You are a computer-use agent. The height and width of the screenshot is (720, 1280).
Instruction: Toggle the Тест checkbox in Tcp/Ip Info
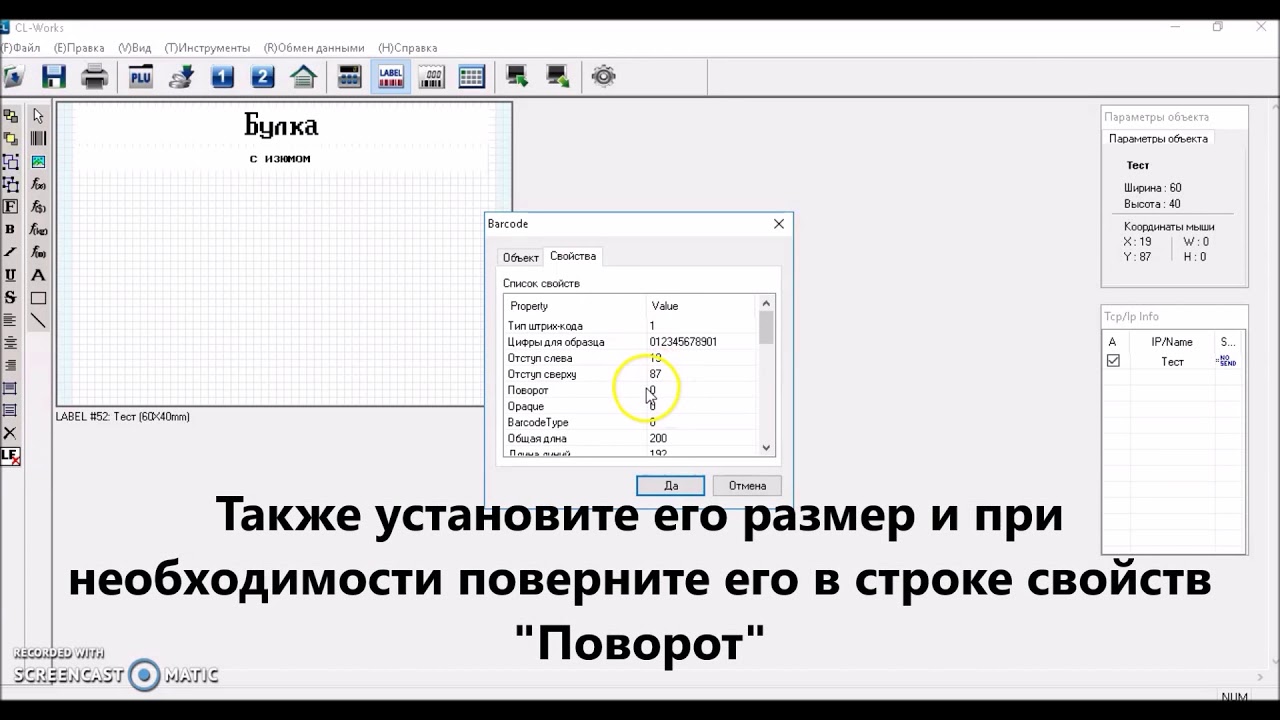(x=1113, y=361)
